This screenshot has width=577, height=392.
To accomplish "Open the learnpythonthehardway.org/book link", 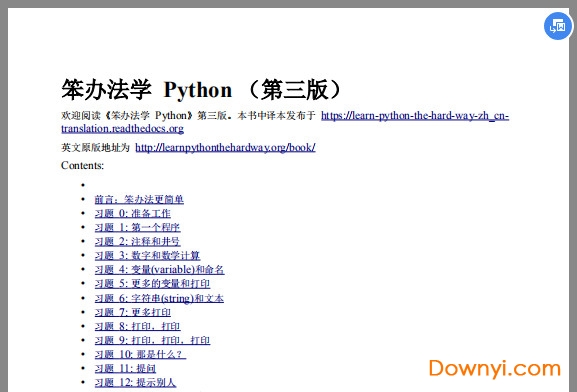I will tap(225, 148).
